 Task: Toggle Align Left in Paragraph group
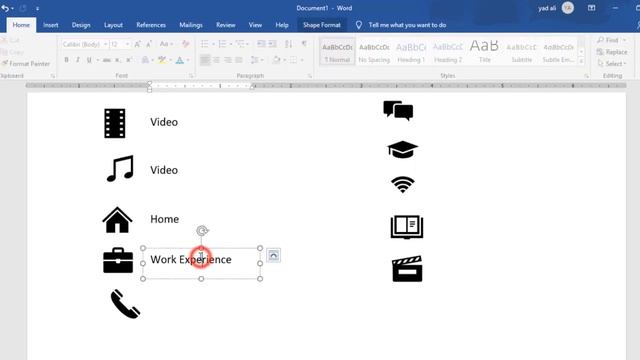point(205,60)
